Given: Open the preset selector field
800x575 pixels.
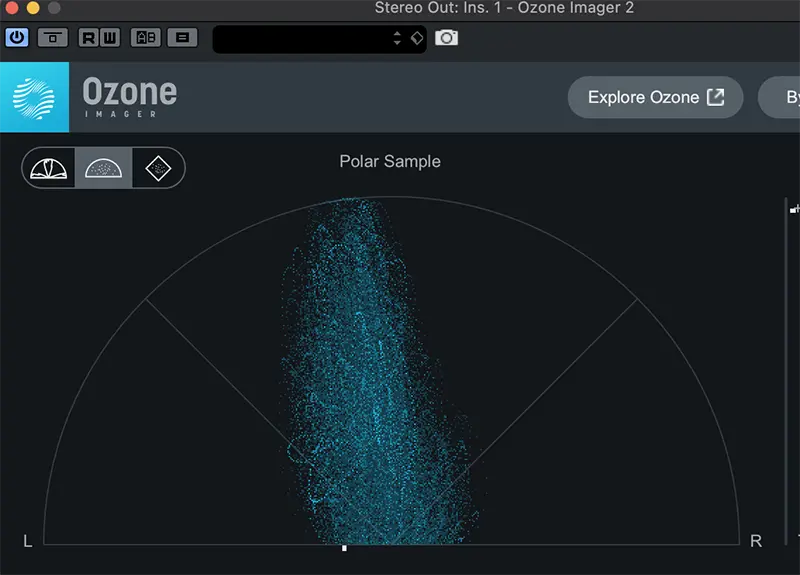Looking at the screenshot, I should click(x=300, y=38).
